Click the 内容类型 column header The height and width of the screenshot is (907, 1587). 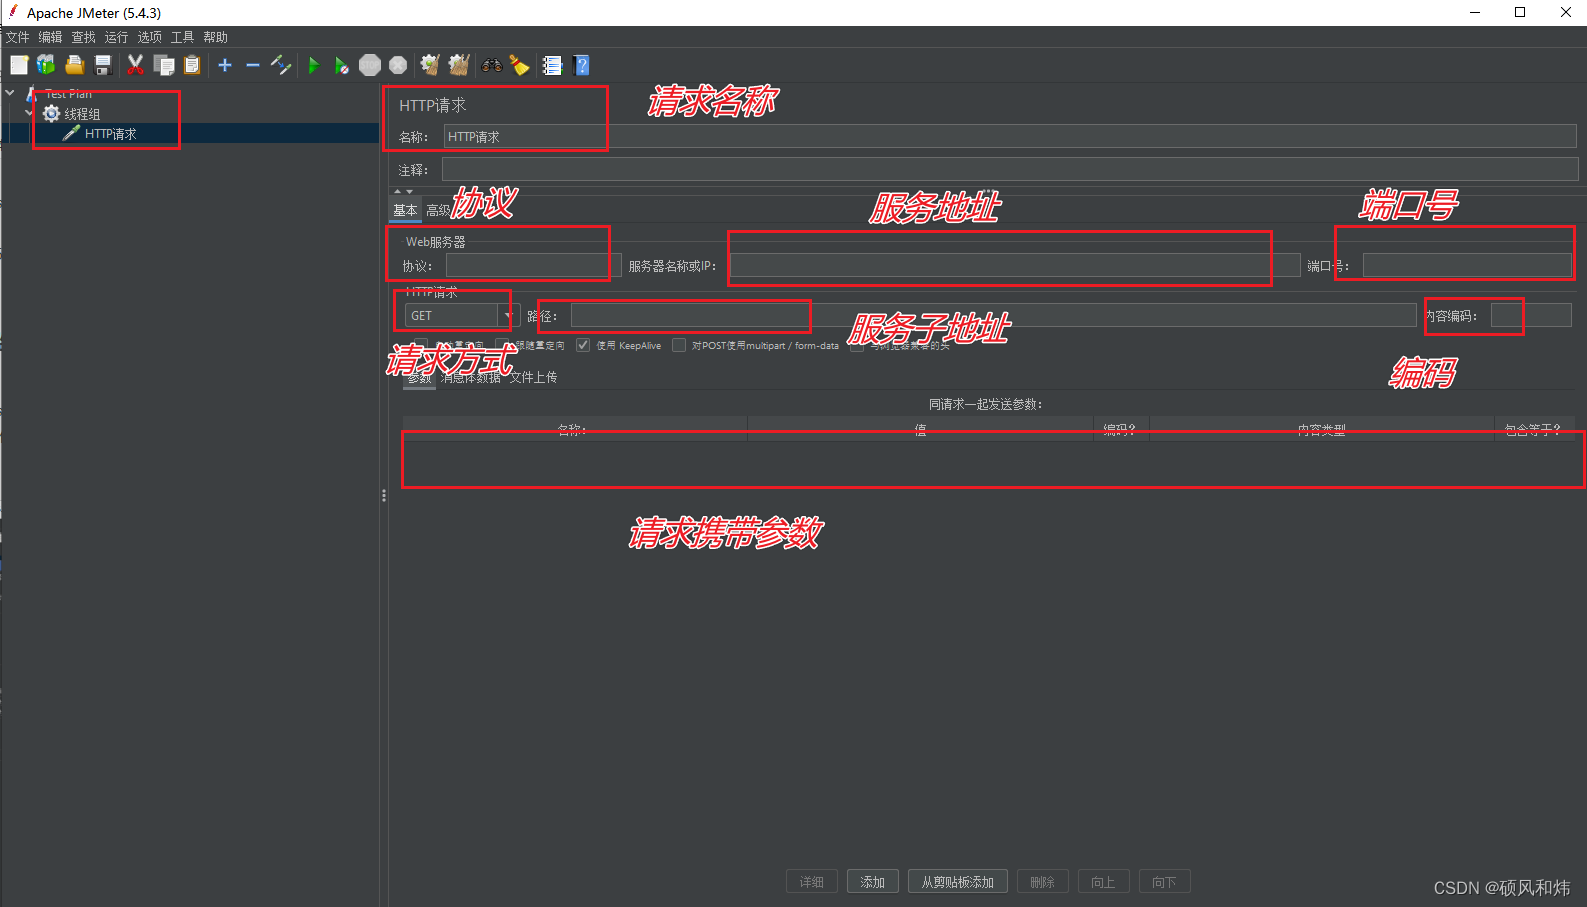(1321, 430)
